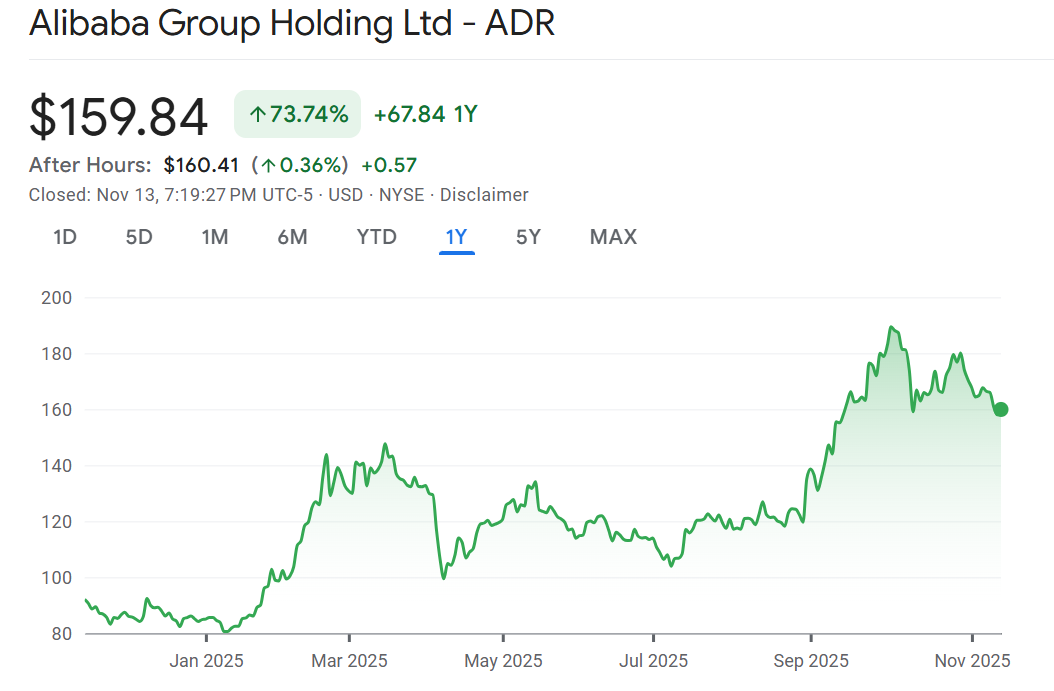Select the YTD range tab
This screenshot has width=1054, height=691.
[x=377, y=237]
